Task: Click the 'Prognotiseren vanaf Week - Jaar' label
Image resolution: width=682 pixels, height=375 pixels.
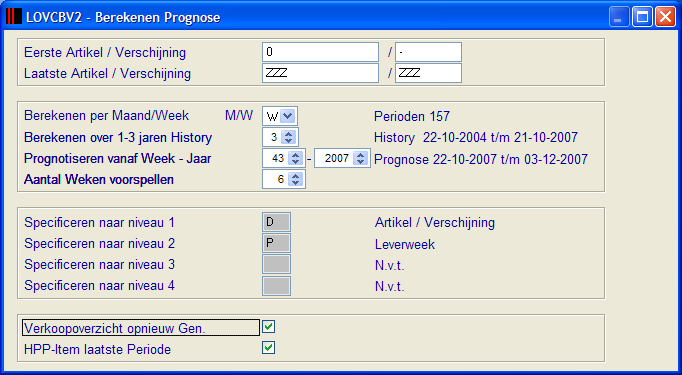Action: pyautogui.click(x=117, y=158)
